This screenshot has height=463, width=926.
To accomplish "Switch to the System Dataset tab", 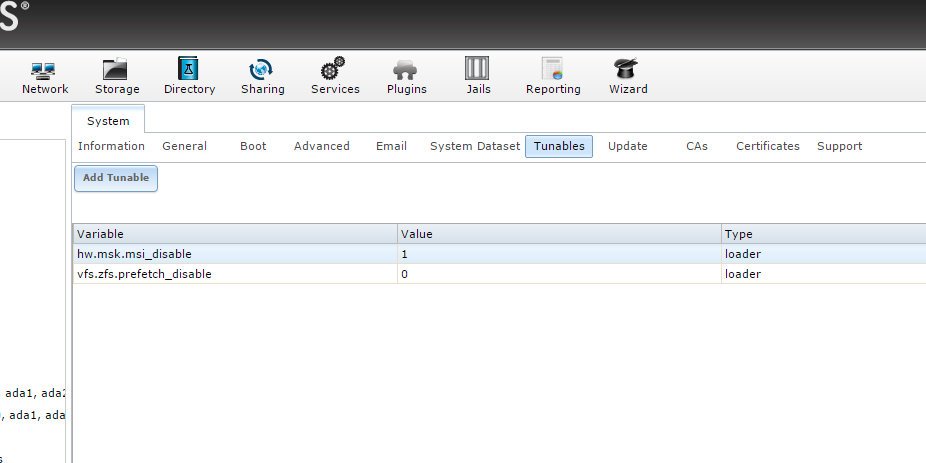I will tap(475, 146).
